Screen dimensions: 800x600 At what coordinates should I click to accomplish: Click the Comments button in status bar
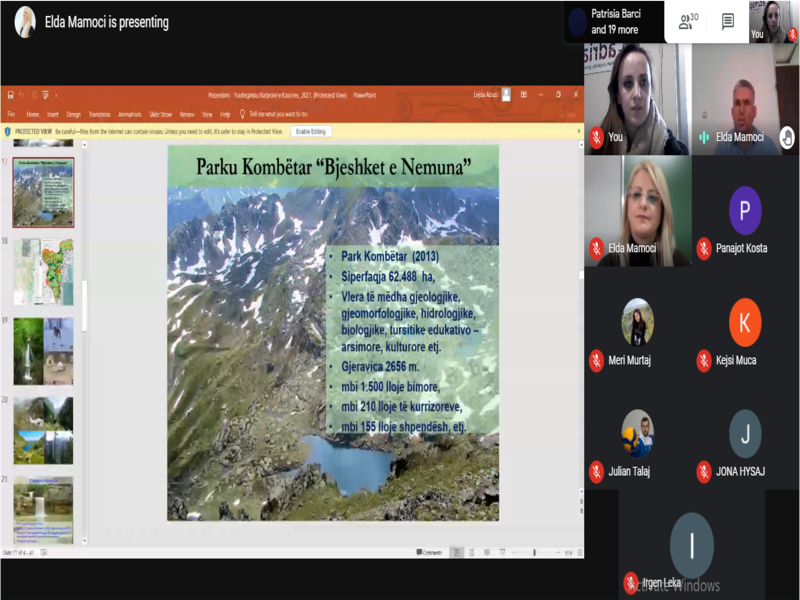click(429, 553)
